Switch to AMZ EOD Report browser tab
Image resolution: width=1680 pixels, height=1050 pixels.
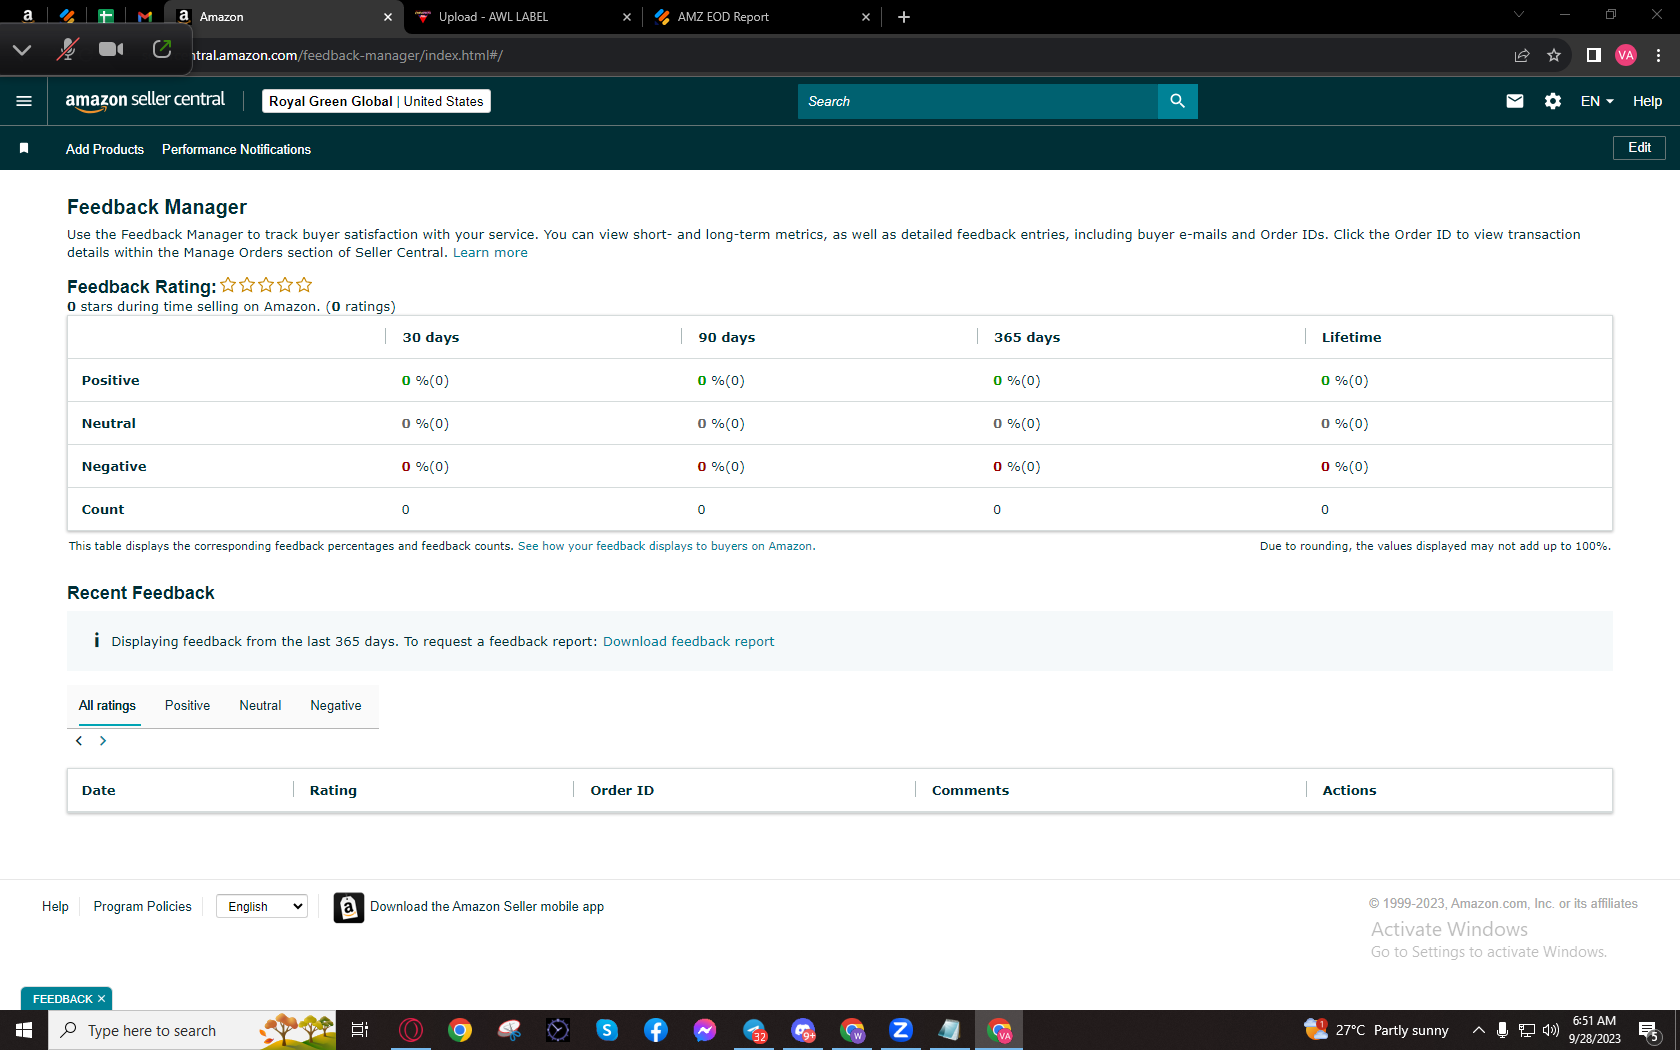762,17
